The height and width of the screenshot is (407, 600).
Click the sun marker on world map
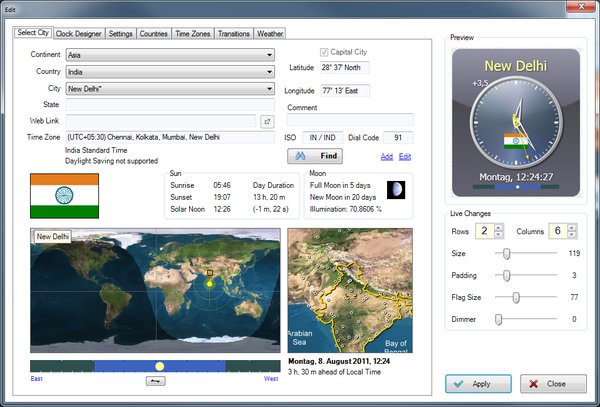coord(210,284)
